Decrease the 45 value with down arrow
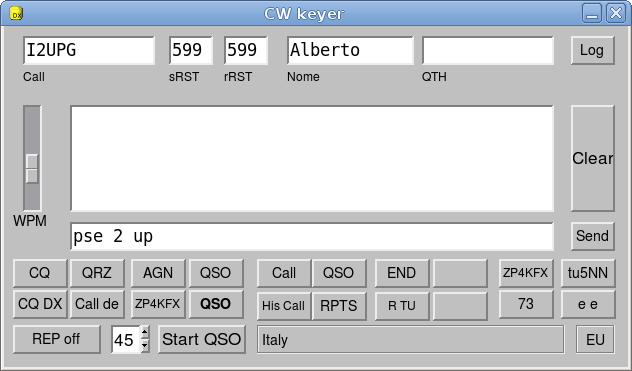The width and height of the screenshot is (632, 371). pos(144,346)
